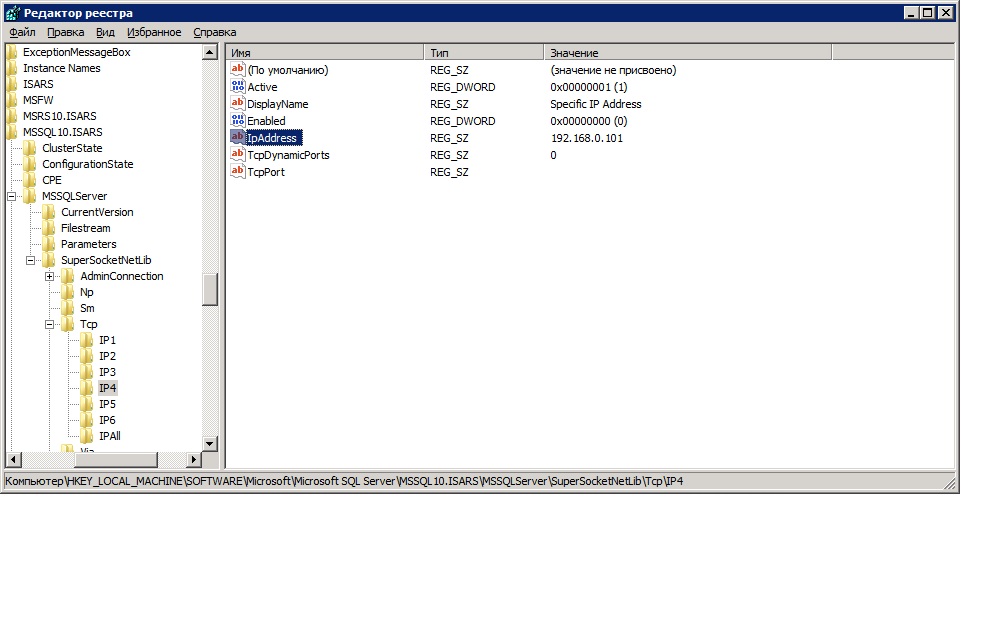Image resolution: width=1008 pixels, height=630 pixels.
Task: Click the DWORD icon of Enabled value
Action: point(238,120)
